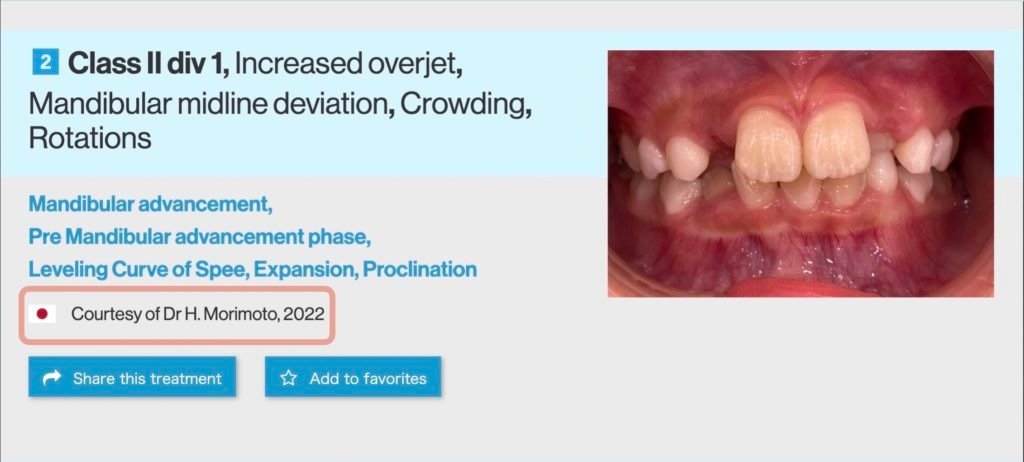Click the upper front incisors in photo

point(802,144)
